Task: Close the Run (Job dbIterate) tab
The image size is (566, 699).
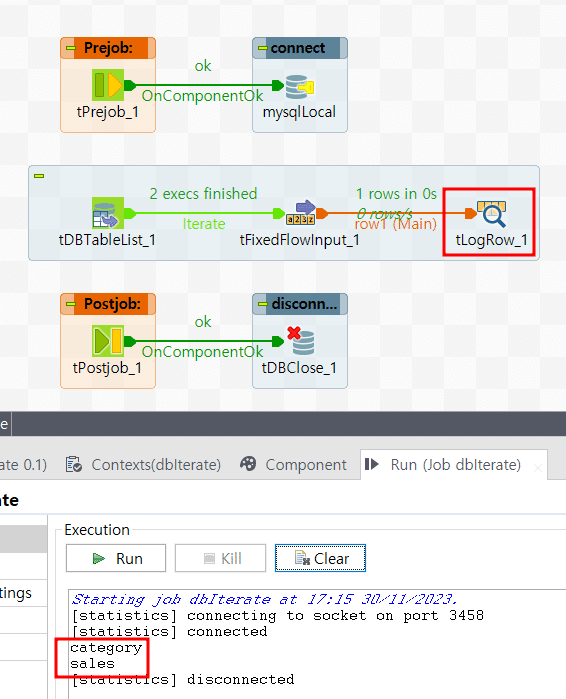Action: (x=538, y=468)
